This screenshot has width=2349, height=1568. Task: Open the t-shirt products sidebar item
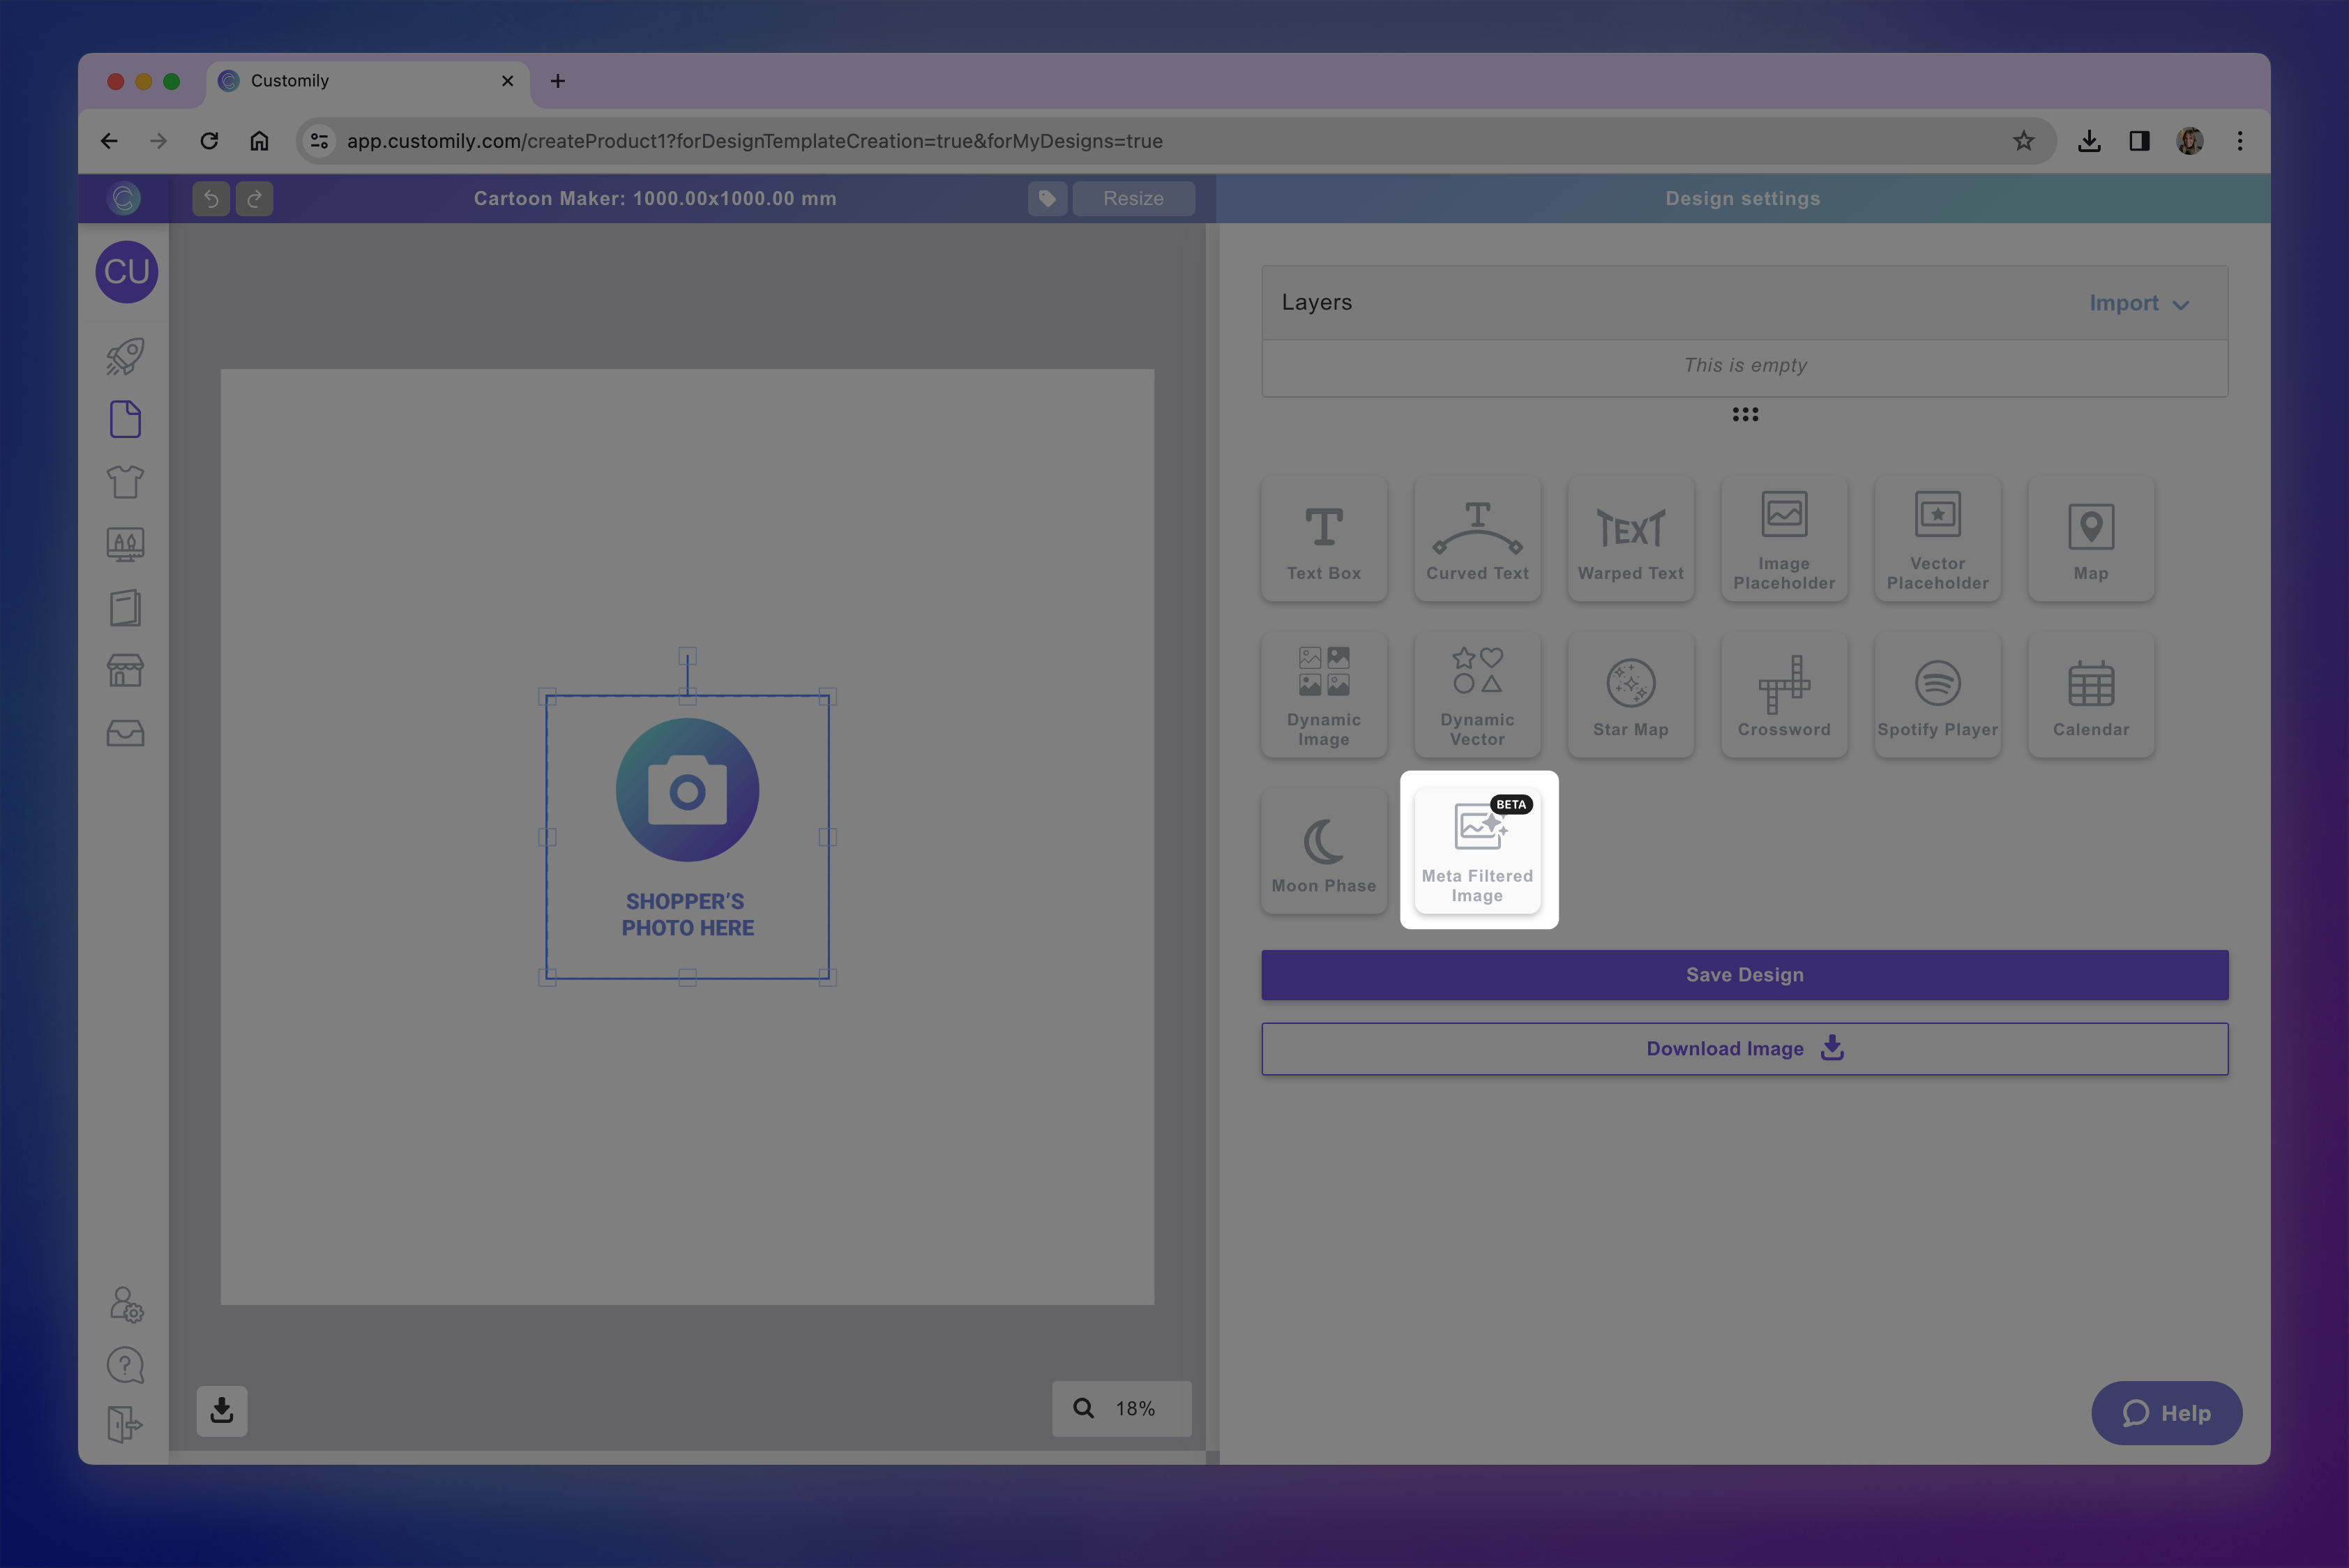(x=125, y=482)
